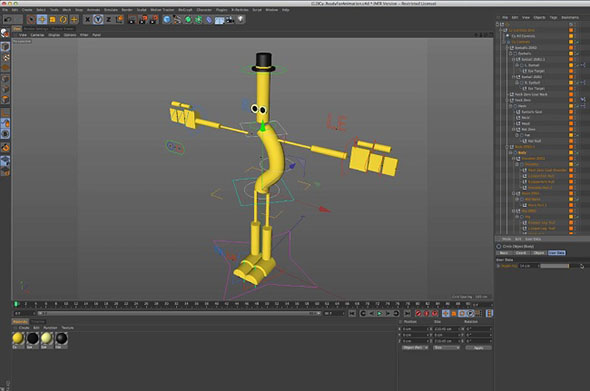Collapse the Hat tree item
This screenshot has width=590, height=391.
coord(517,135)
